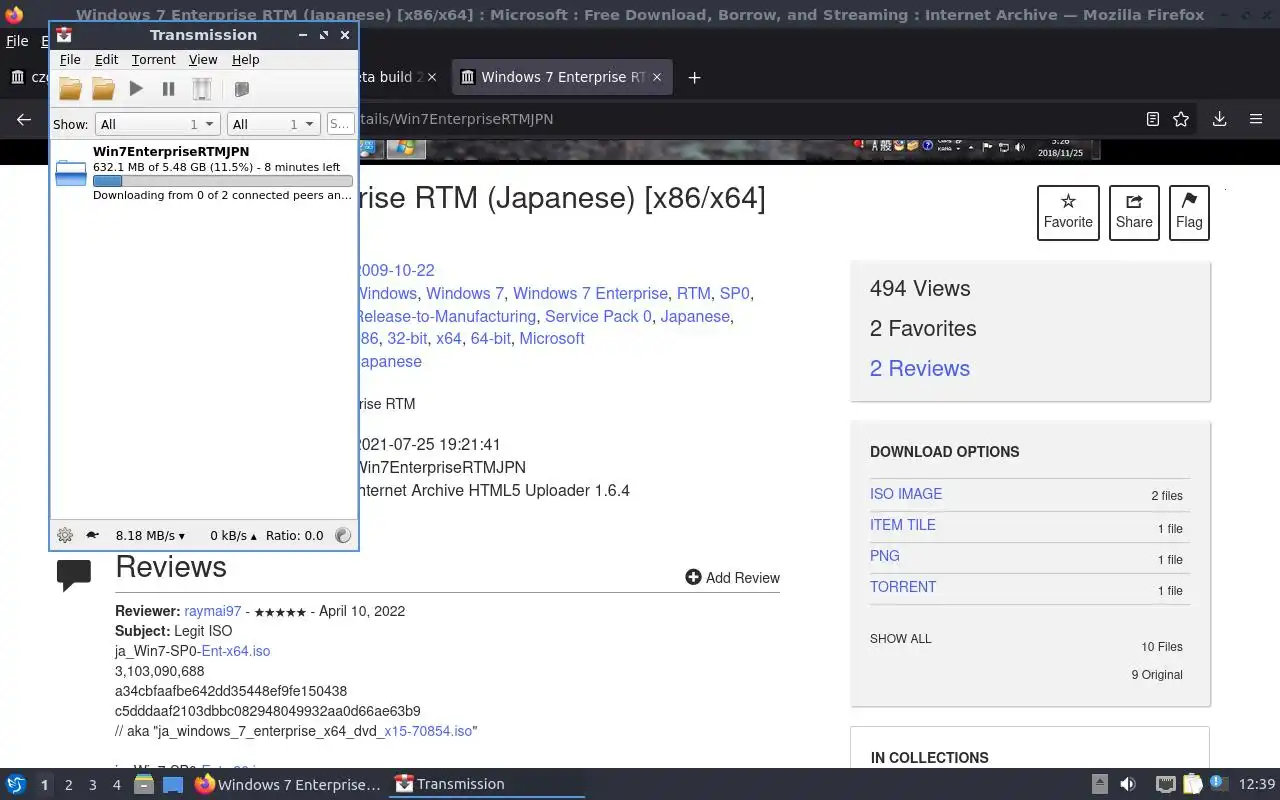Open the Windows 7 Enterprise topic link
This screenshot has height=800, width=1280.
click(590, 293)
